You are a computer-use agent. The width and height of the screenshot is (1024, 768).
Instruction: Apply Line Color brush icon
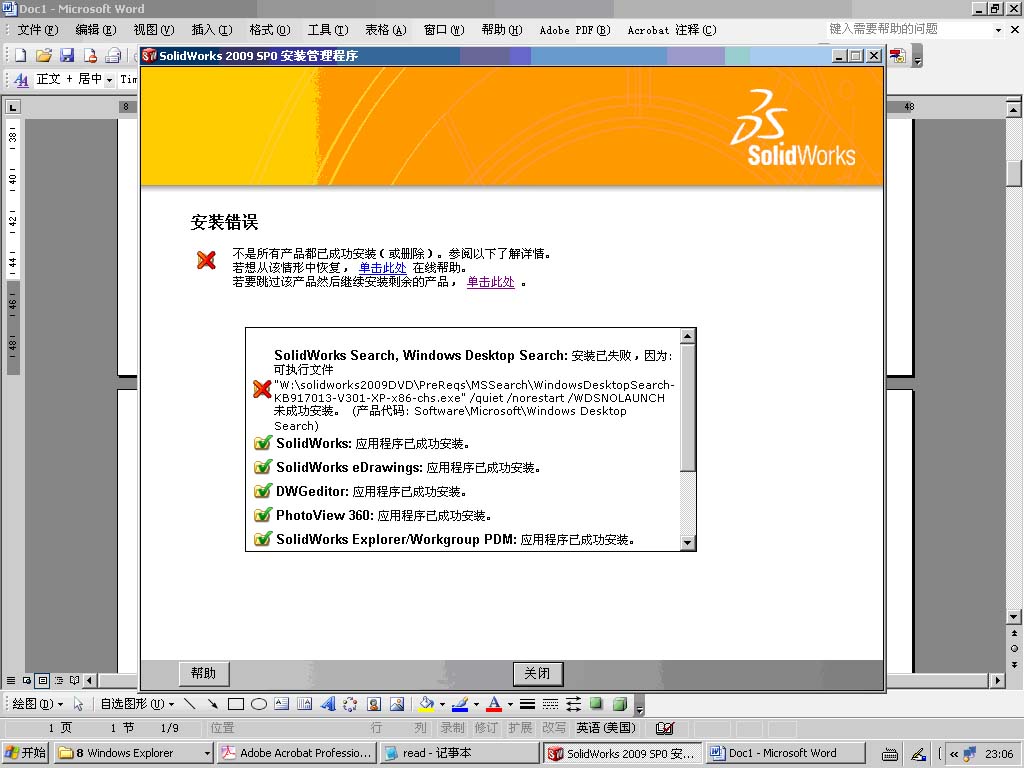click(x=460, y=704)
